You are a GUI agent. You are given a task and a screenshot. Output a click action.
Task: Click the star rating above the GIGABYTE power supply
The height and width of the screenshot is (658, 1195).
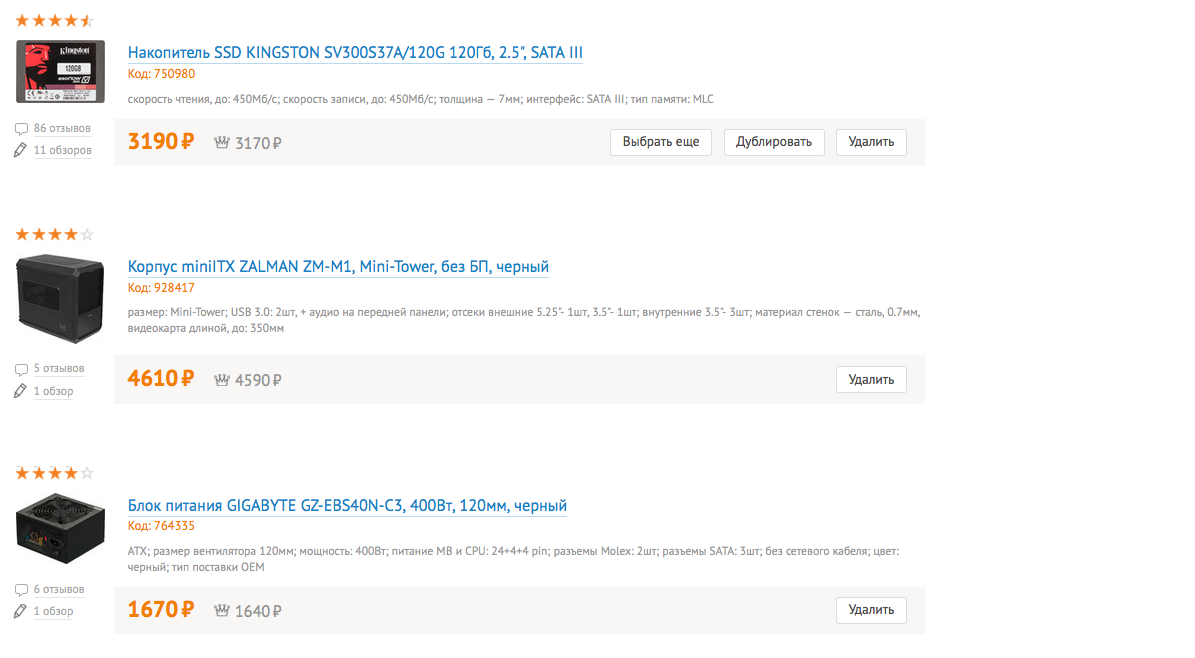(54, 473)
